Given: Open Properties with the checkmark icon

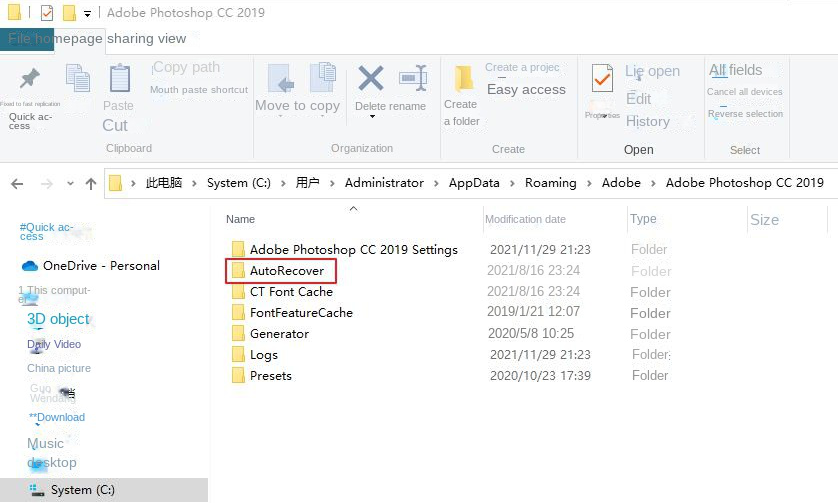Looking at the screenshot, I should pyautogui.click(x=602, y=79).
